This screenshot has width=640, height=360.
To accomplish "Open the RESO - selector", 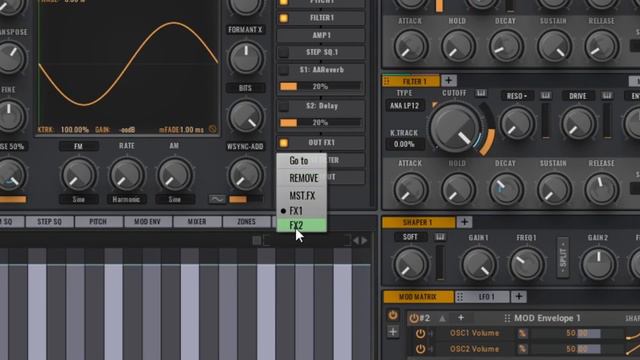I will (x=517, y=96).
